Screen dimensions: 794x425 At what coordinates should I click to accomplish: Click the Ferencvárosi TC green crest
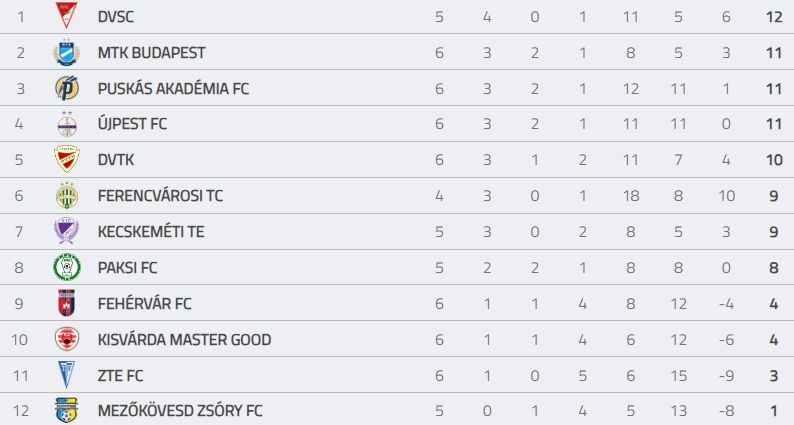[66, 196]
